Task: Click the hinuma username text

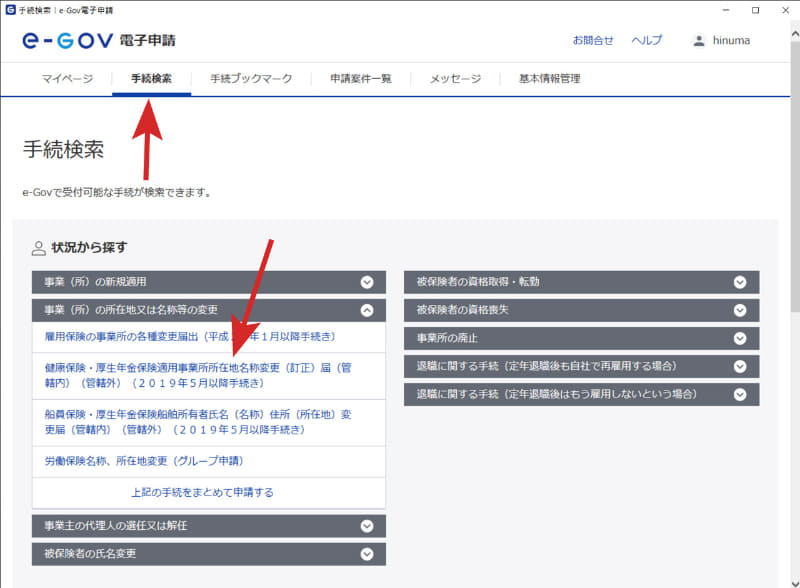Action: tap(731, 40)
